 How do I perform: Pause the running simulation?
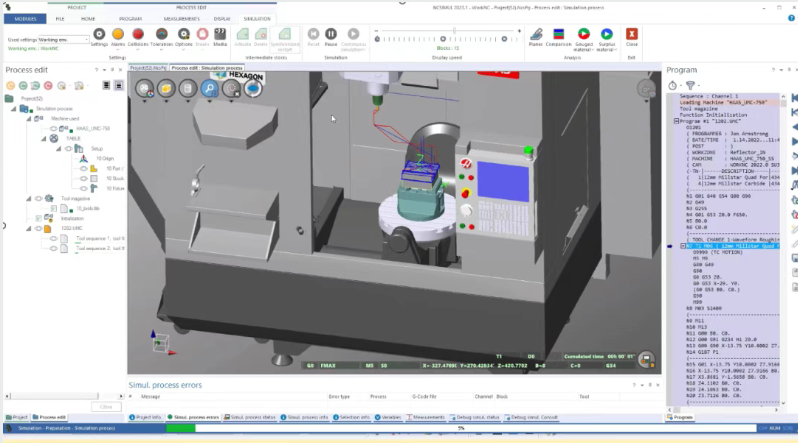pyautogui.click(x=331, y=35)
